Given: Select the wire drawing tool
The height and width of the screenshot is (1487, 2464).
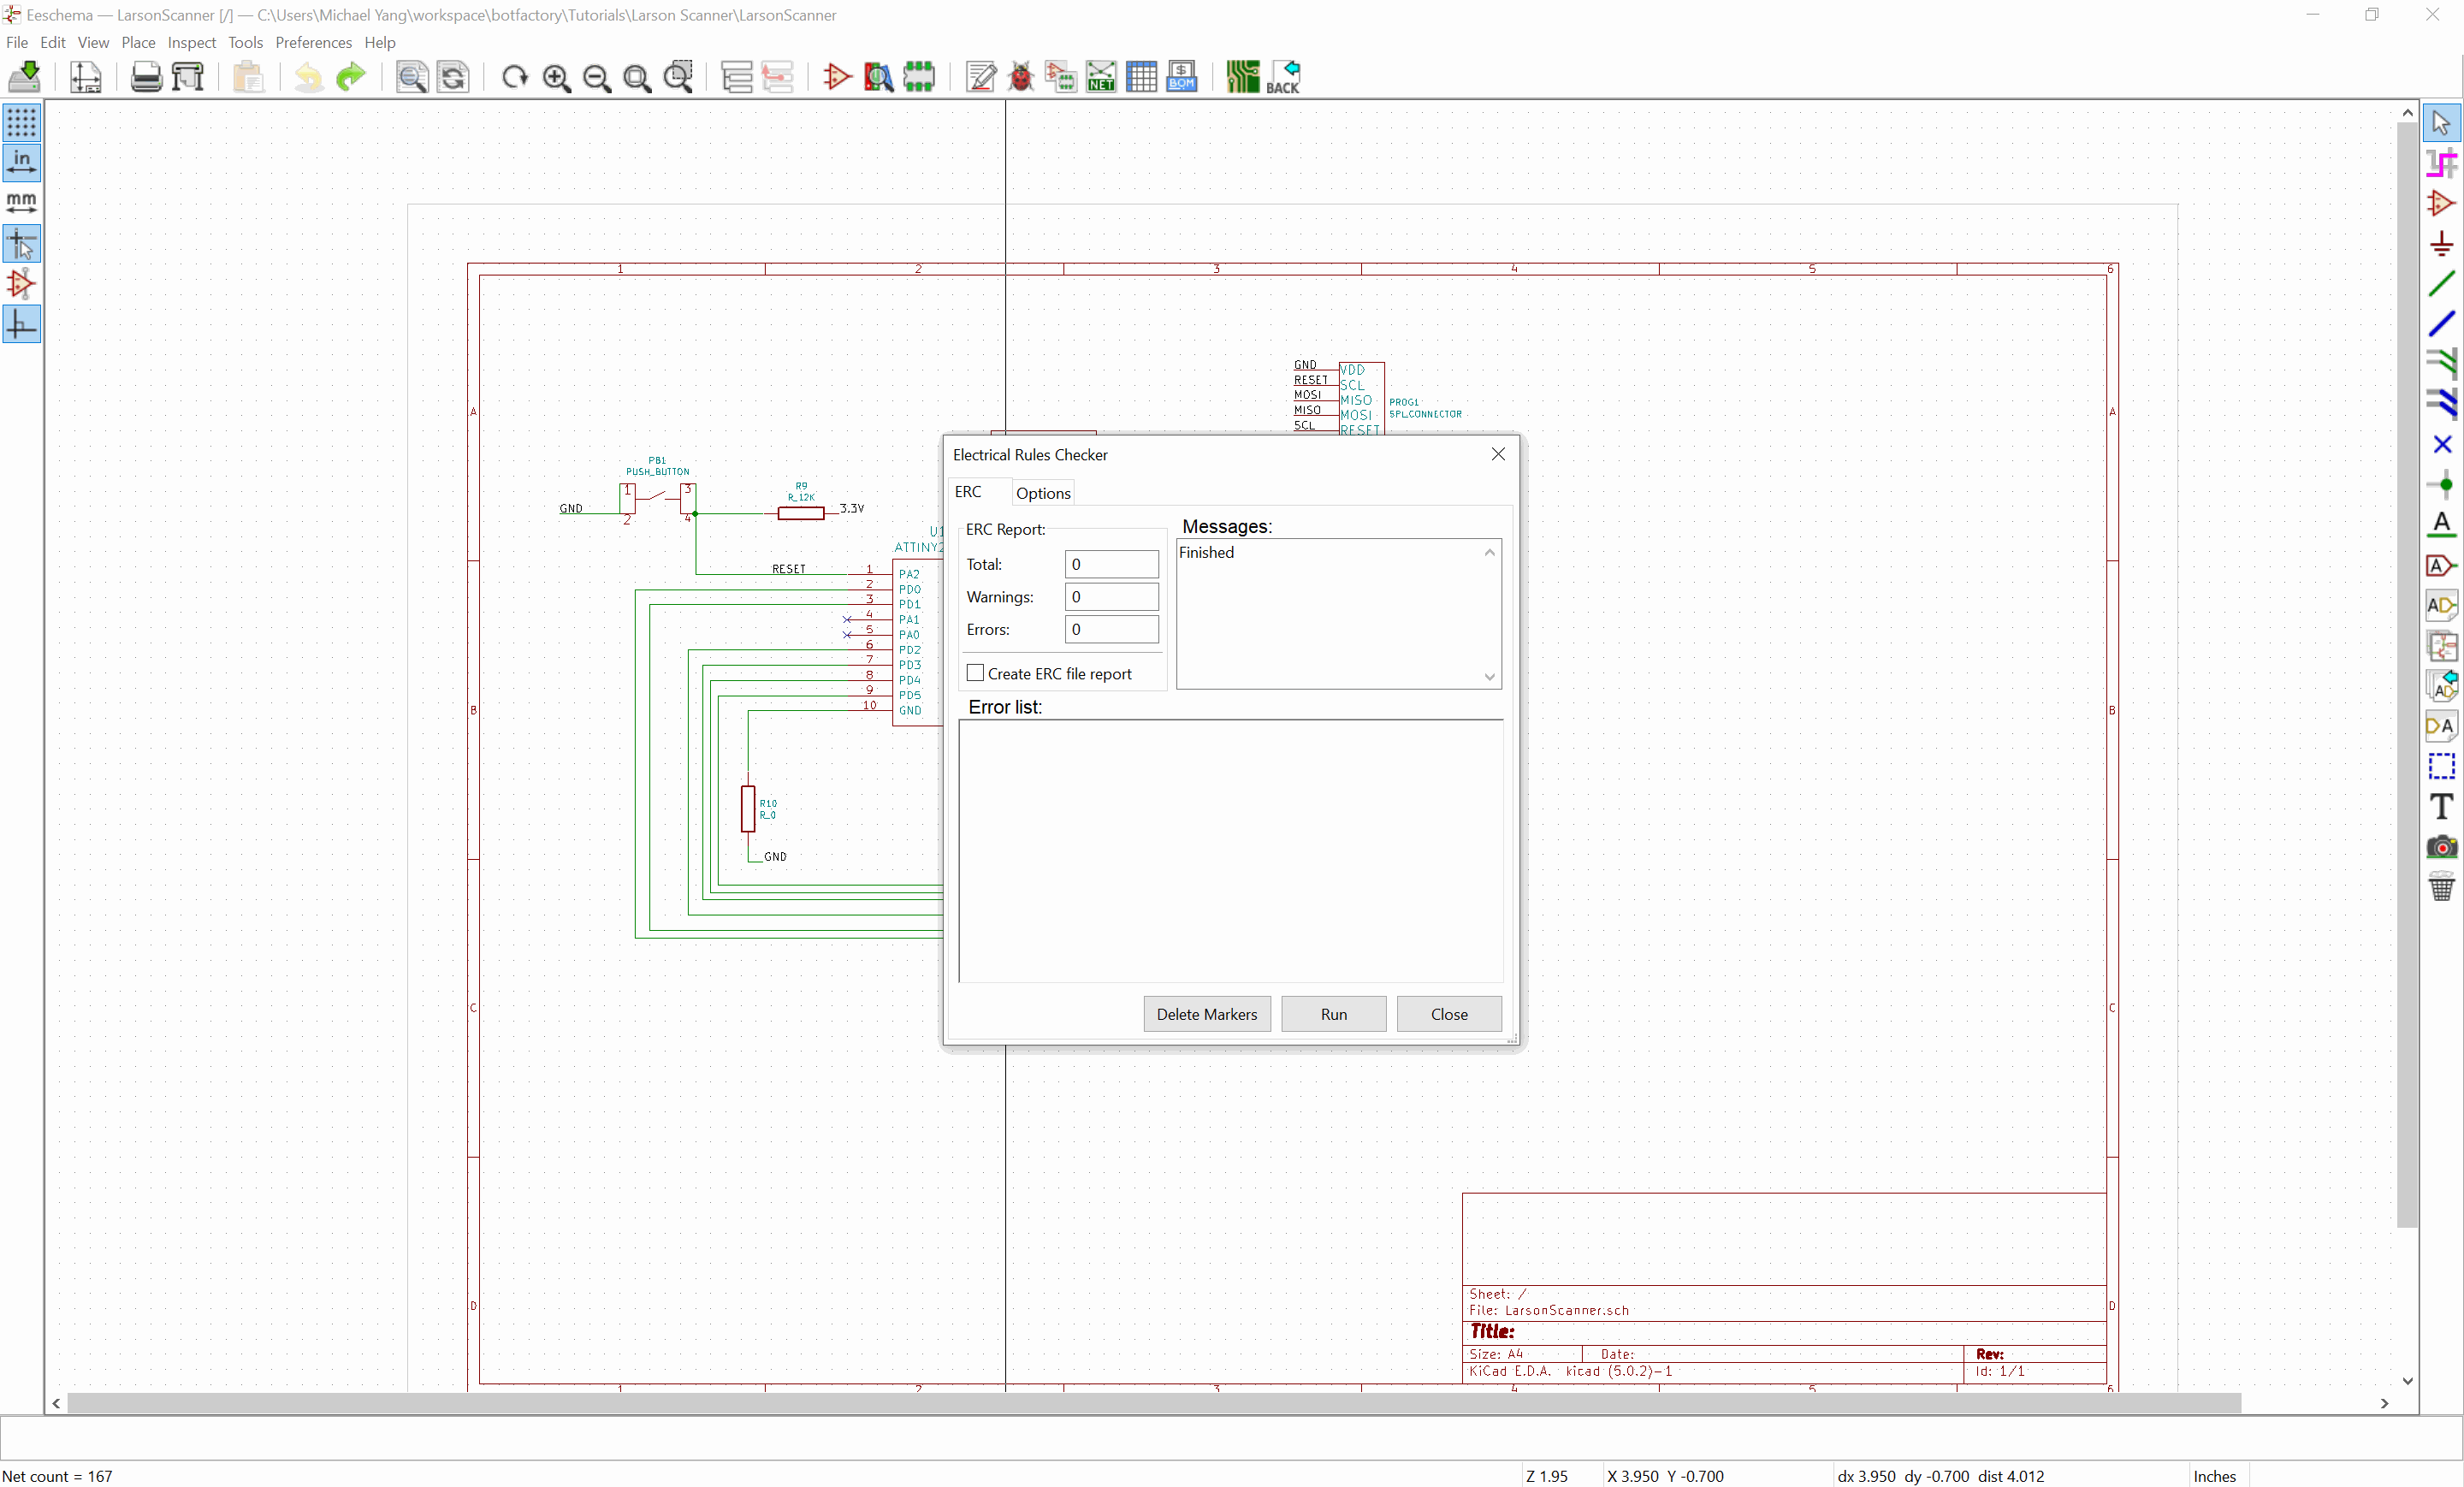Looking at the screenshot, I should click(x=2441, y=285).
